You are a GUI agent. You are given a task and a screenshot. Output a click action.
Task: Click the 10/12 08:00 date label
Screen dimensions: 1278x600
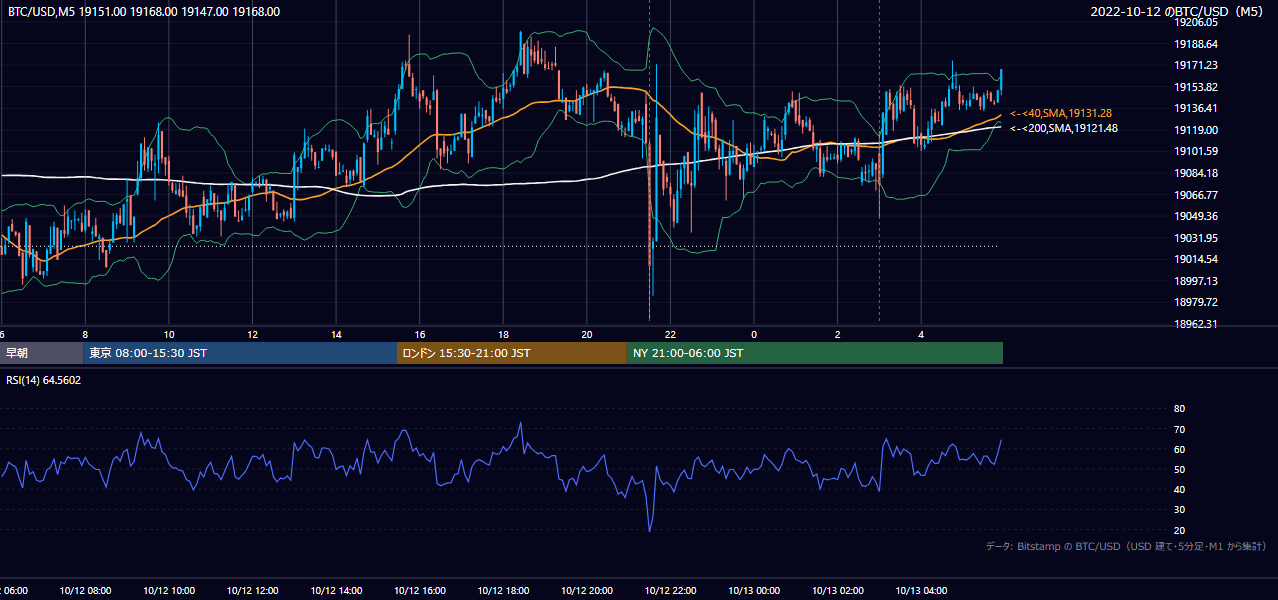point(85,591)
